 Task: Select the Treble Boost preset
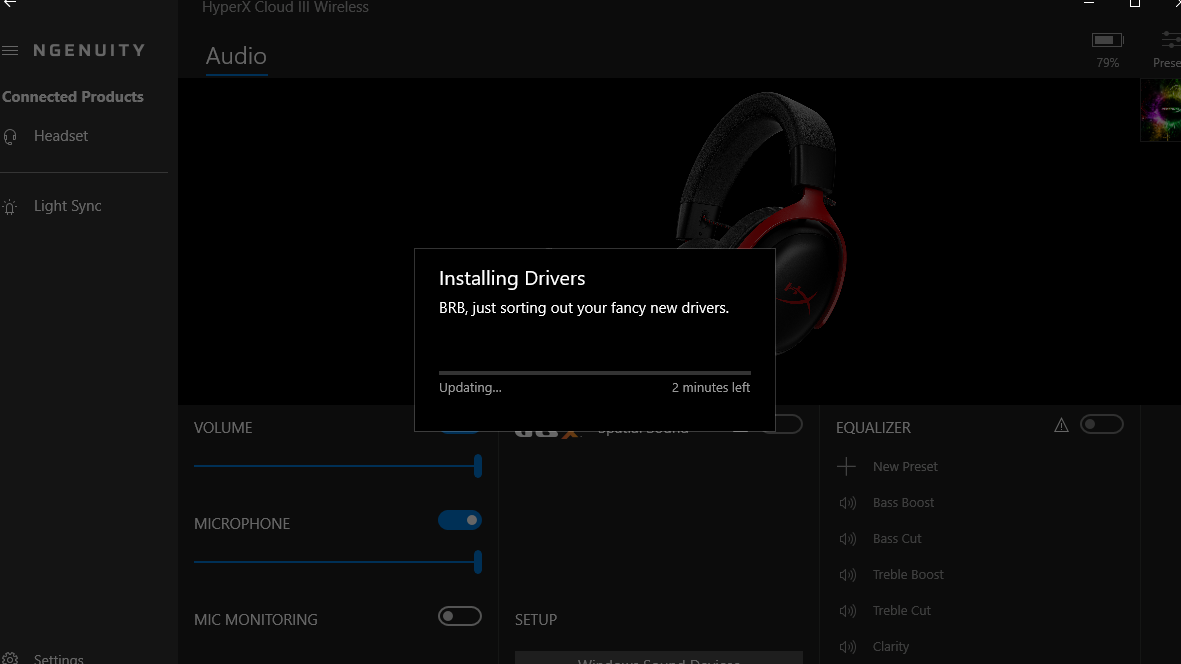(908, 575)
